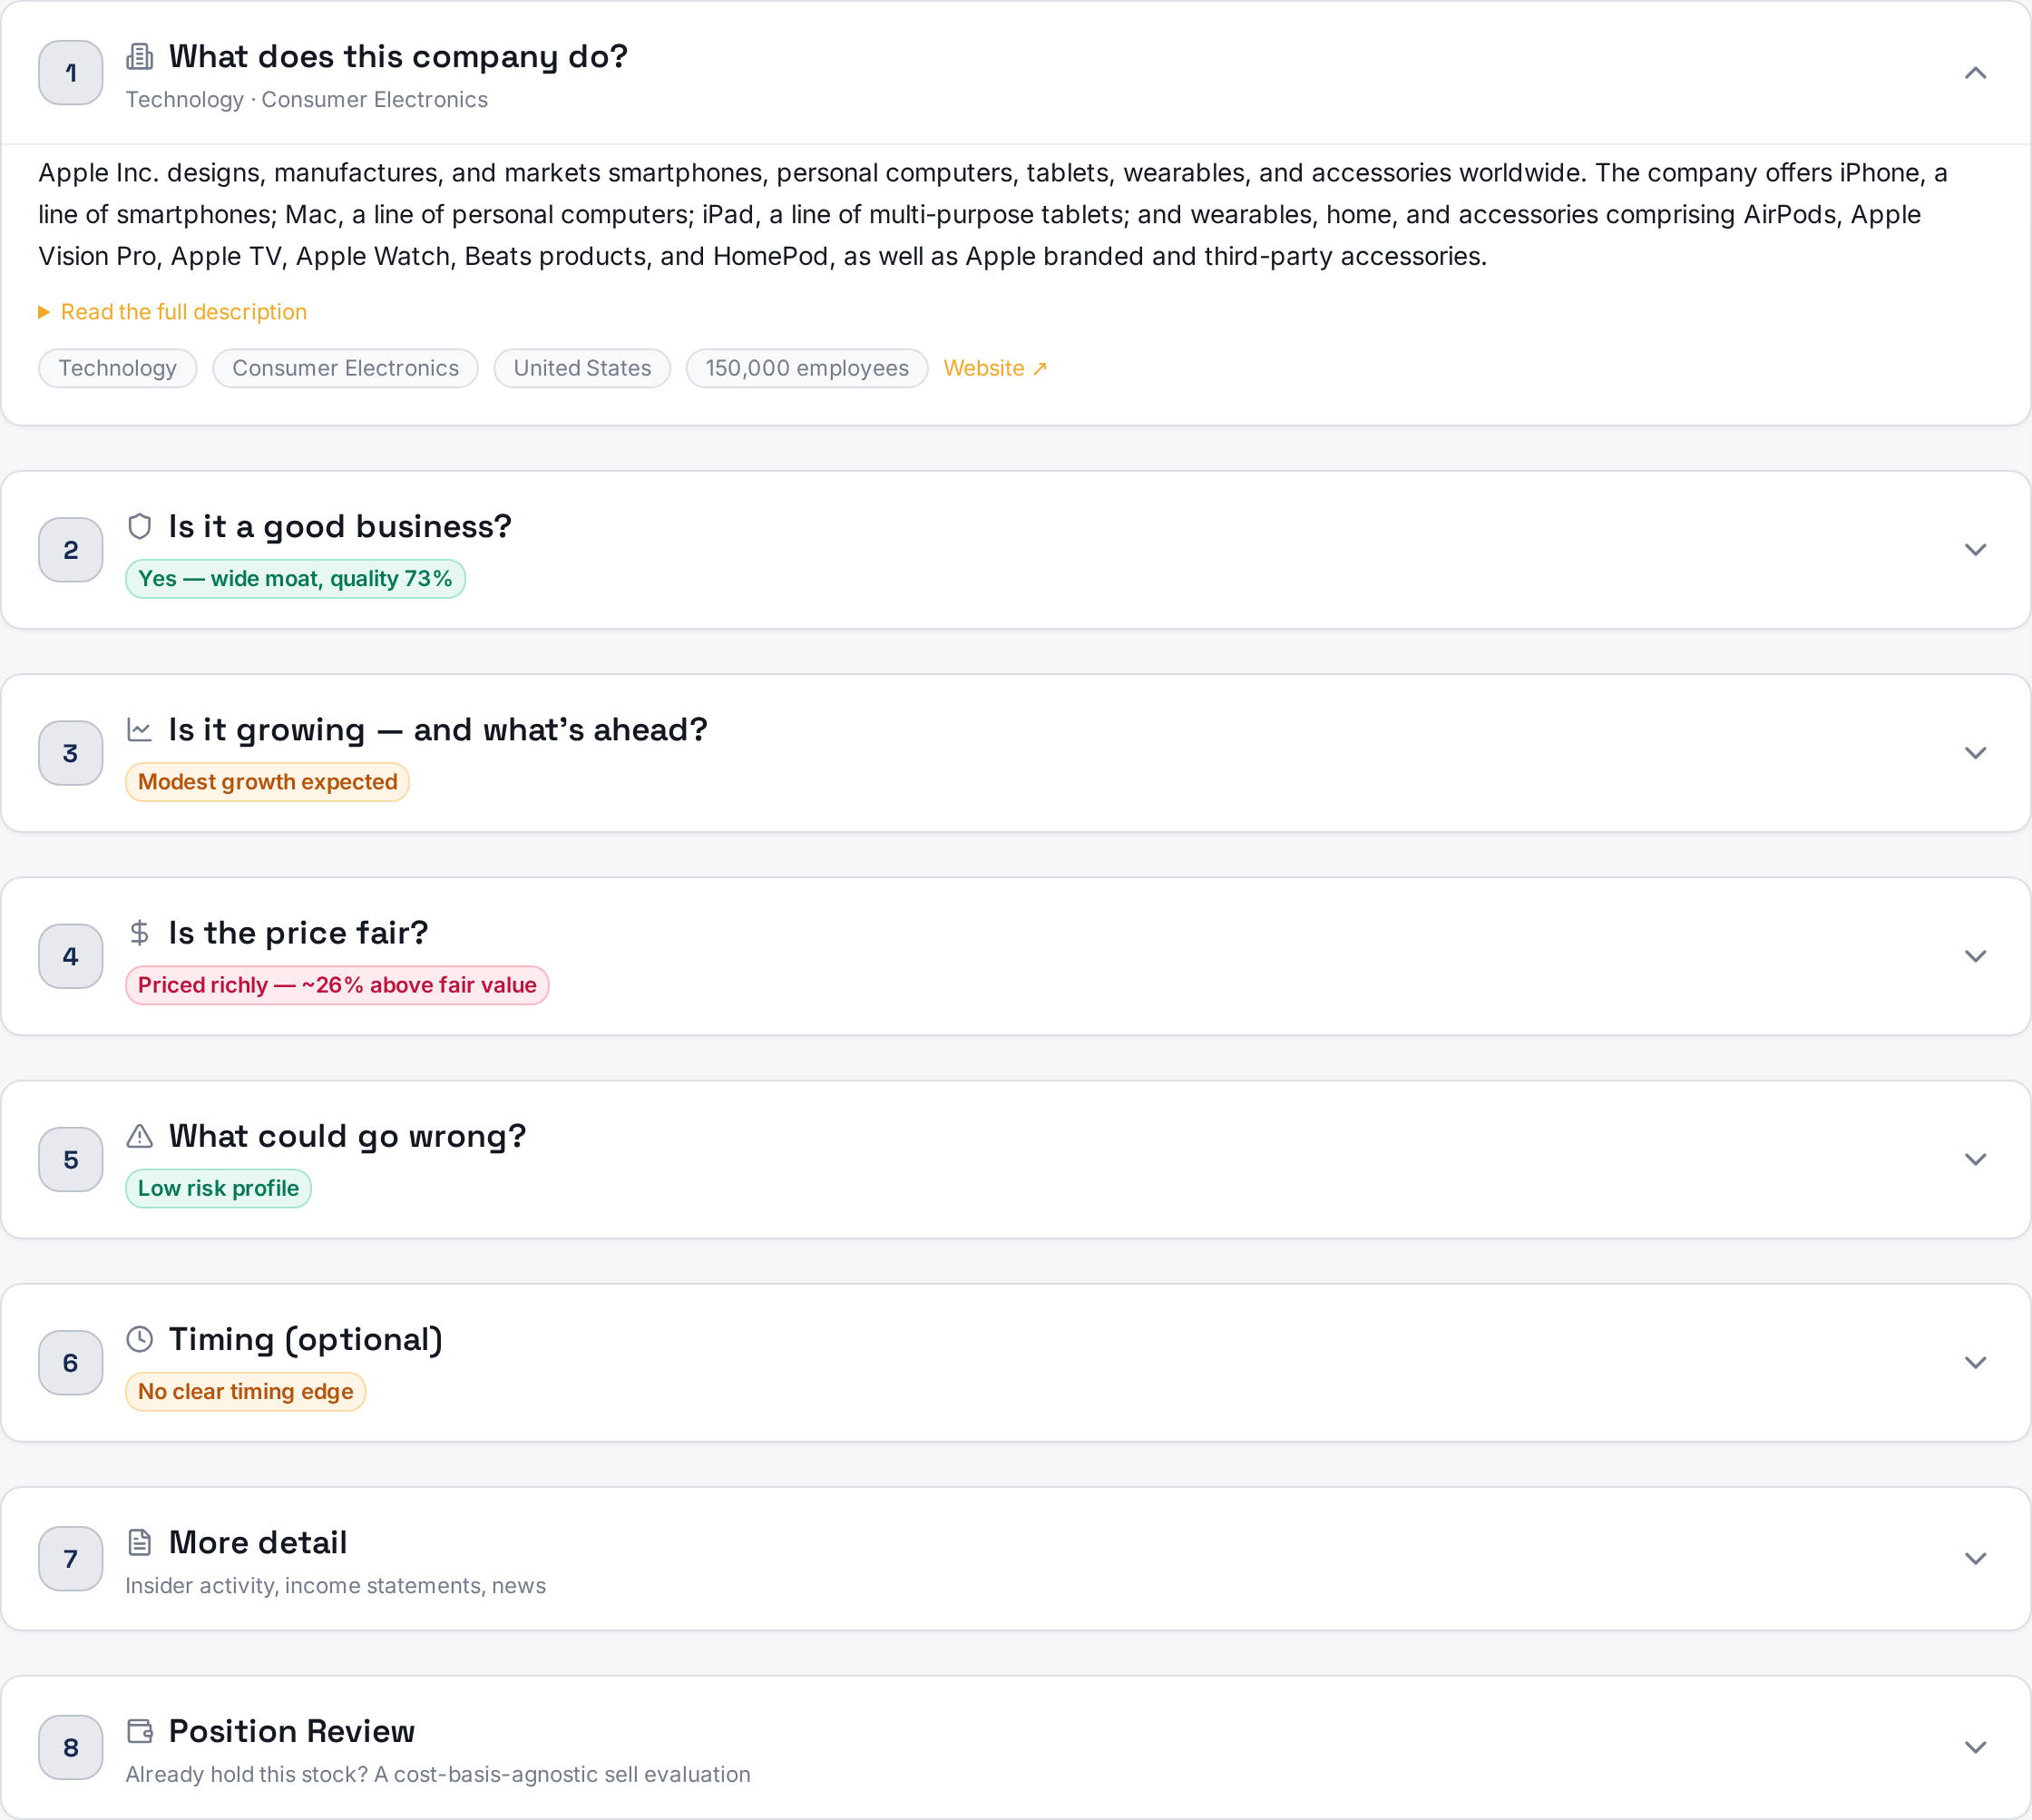Image resolution: width=2032 pixels, height=1820 pixels.
Task: Click the clock icon next to Timing
Action: pyautogui.click(x=140, y=1339)
